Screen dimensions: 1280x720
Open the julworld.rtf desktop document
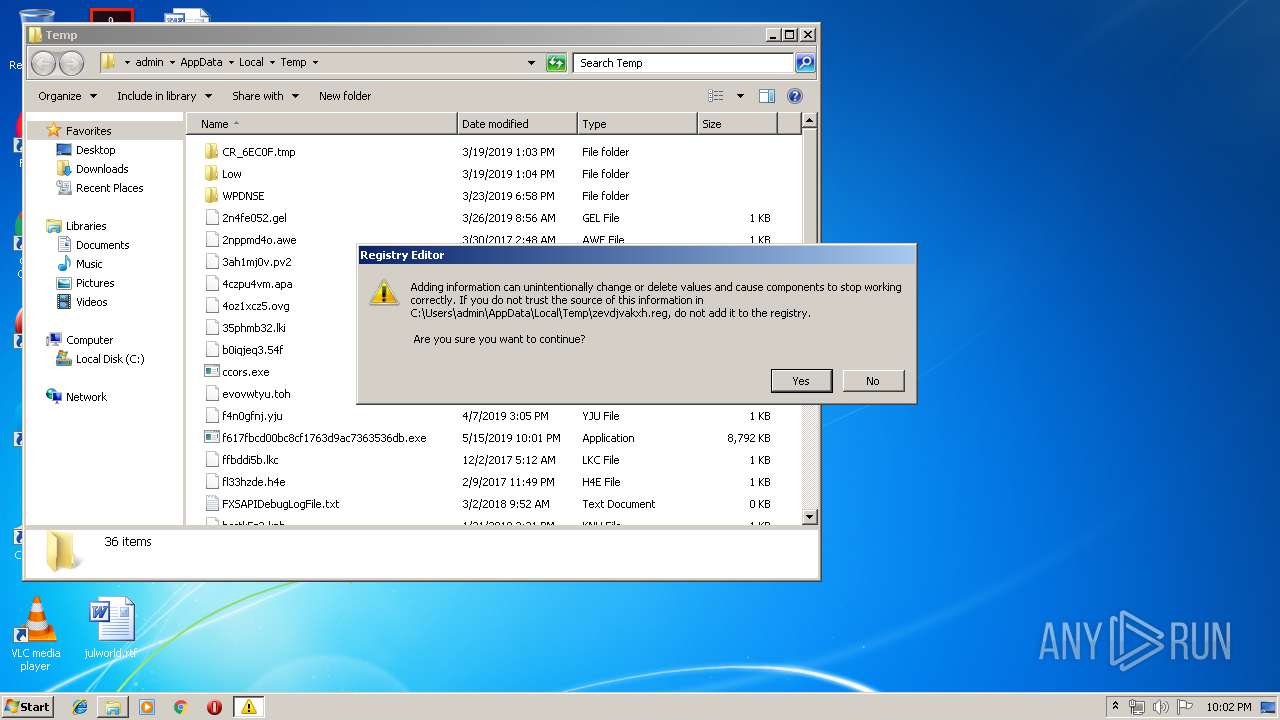111,629
